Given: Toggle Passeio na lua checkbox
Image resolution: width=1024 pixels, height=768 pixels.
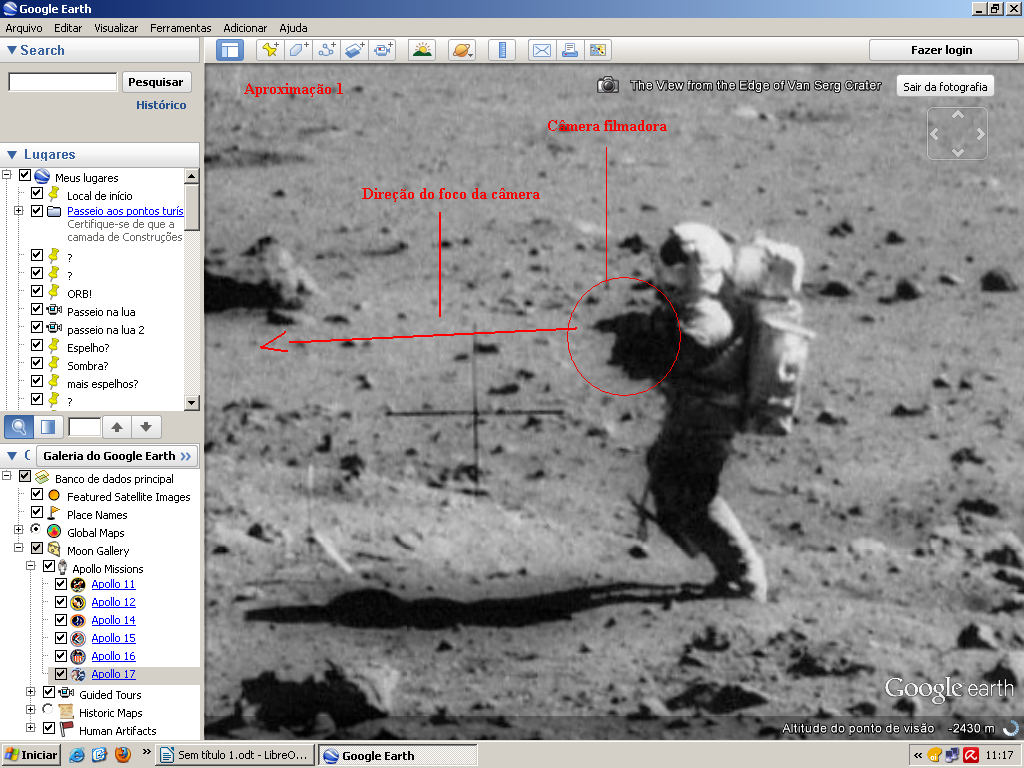Looking at the screenshot, I should 37,309.
